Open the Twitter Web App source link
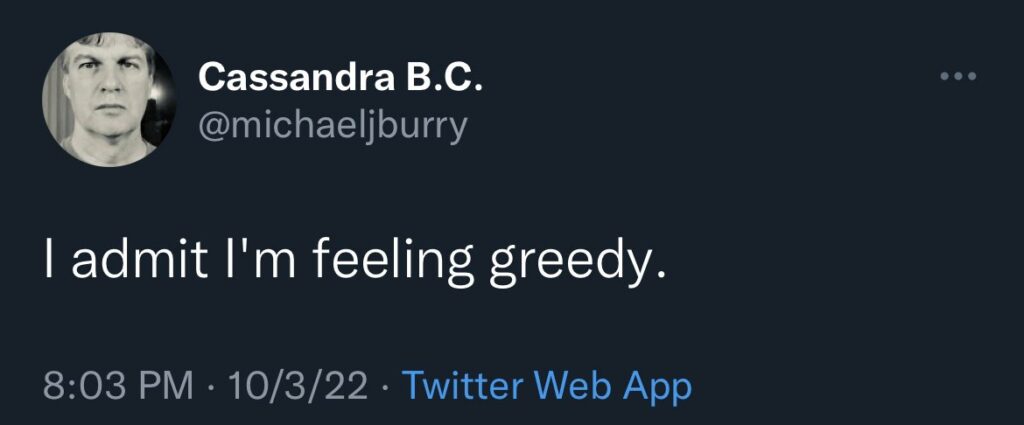 [x=546, y=386]
